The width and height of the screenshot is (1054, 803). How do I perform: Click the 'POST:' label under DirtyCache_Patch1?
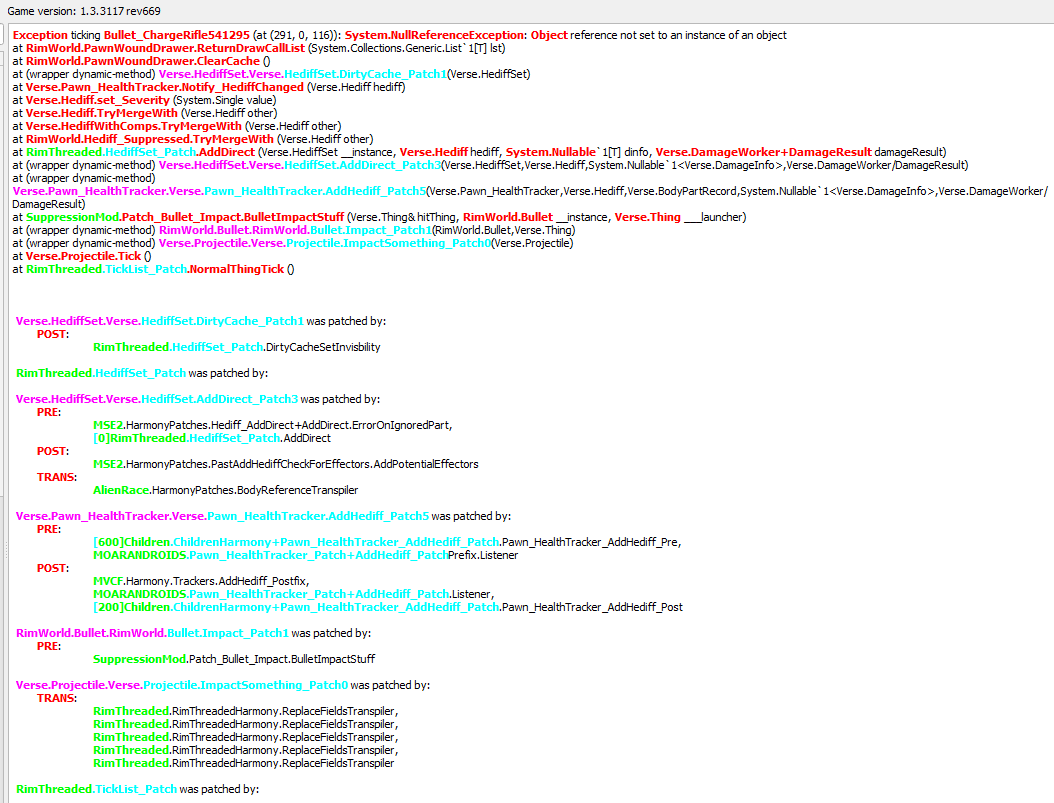coord(53,335)
